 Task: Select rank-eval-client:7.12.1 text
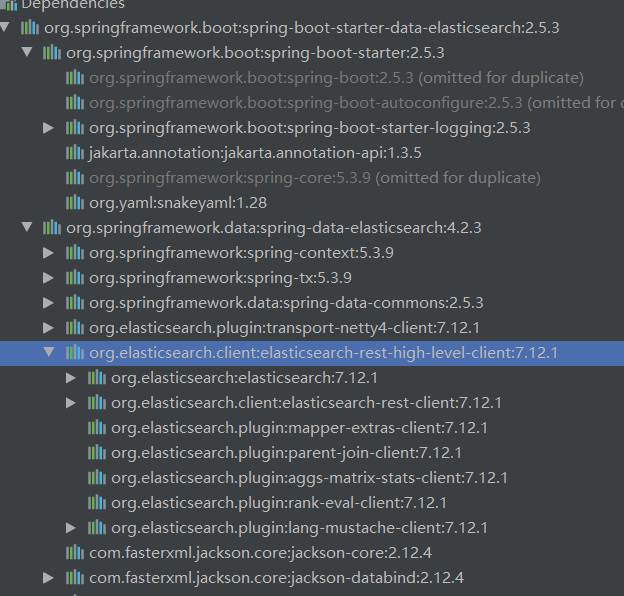[x=279, y=503]
